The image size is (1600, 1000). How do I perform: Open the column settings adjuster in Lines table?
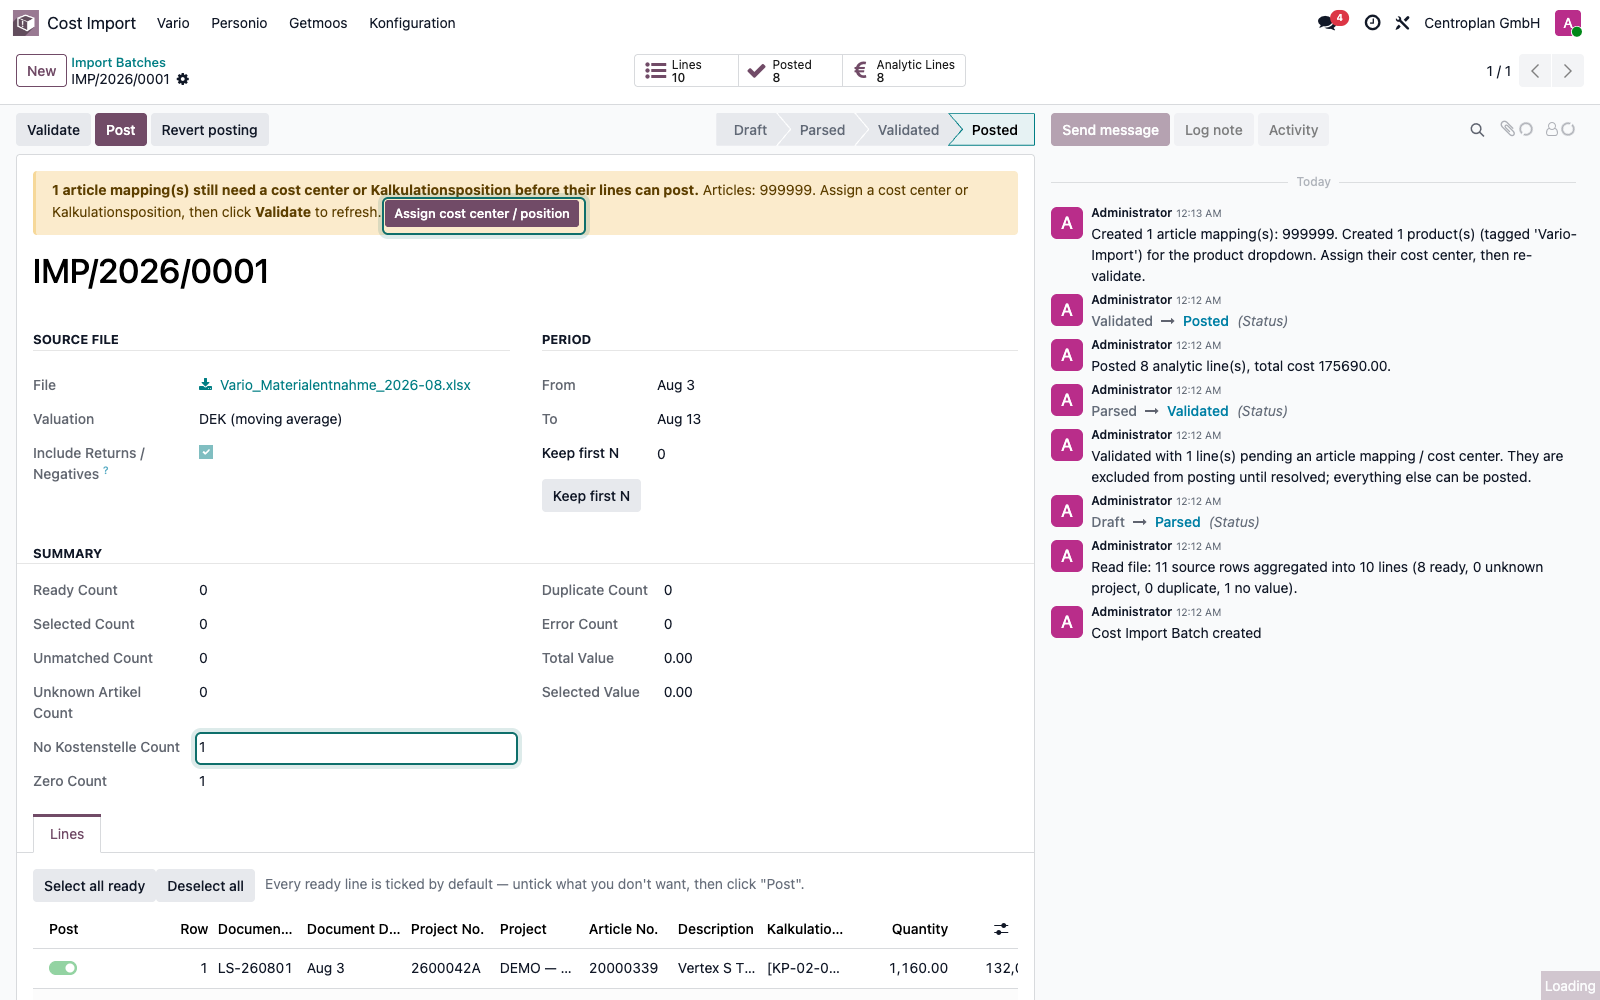pos(1001,929)
